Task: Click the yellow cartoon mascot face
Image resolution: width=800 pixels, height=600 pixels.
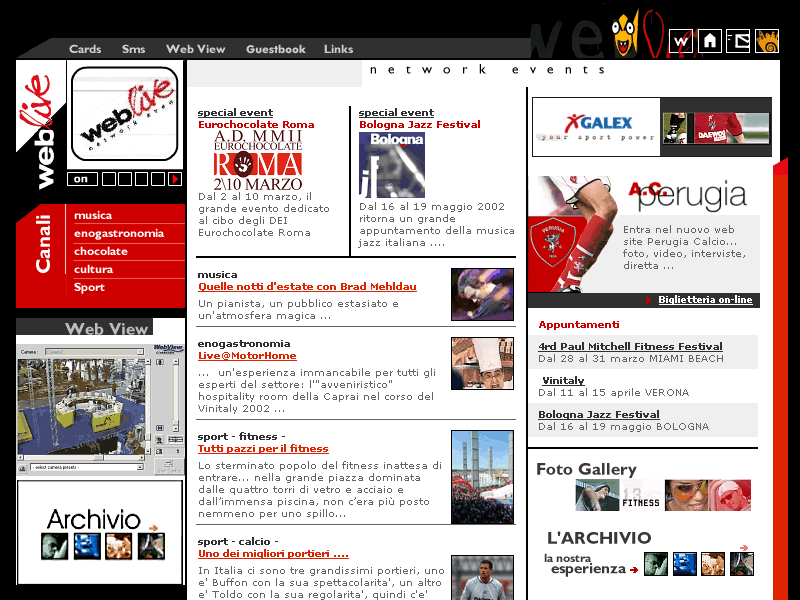Action: 624,35
